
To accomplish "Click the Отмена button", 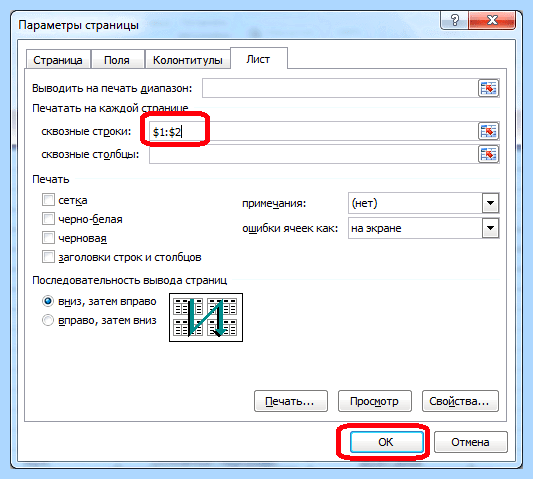I will (471, 442).
